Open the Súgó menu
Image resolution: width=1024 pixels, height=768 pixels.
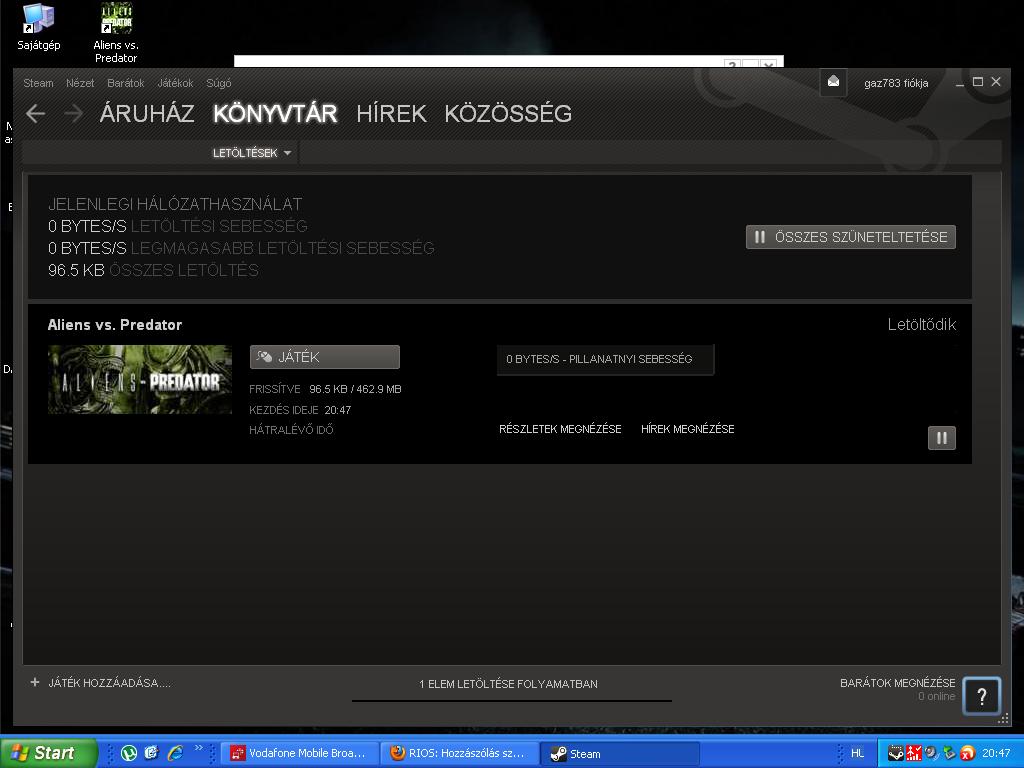(219, 83)
